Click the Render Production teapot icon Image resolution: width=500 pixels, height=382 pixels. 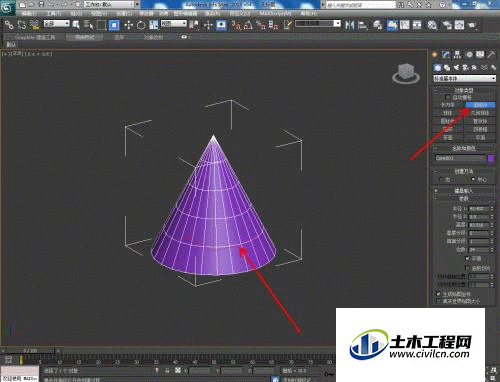coord(472,25)
